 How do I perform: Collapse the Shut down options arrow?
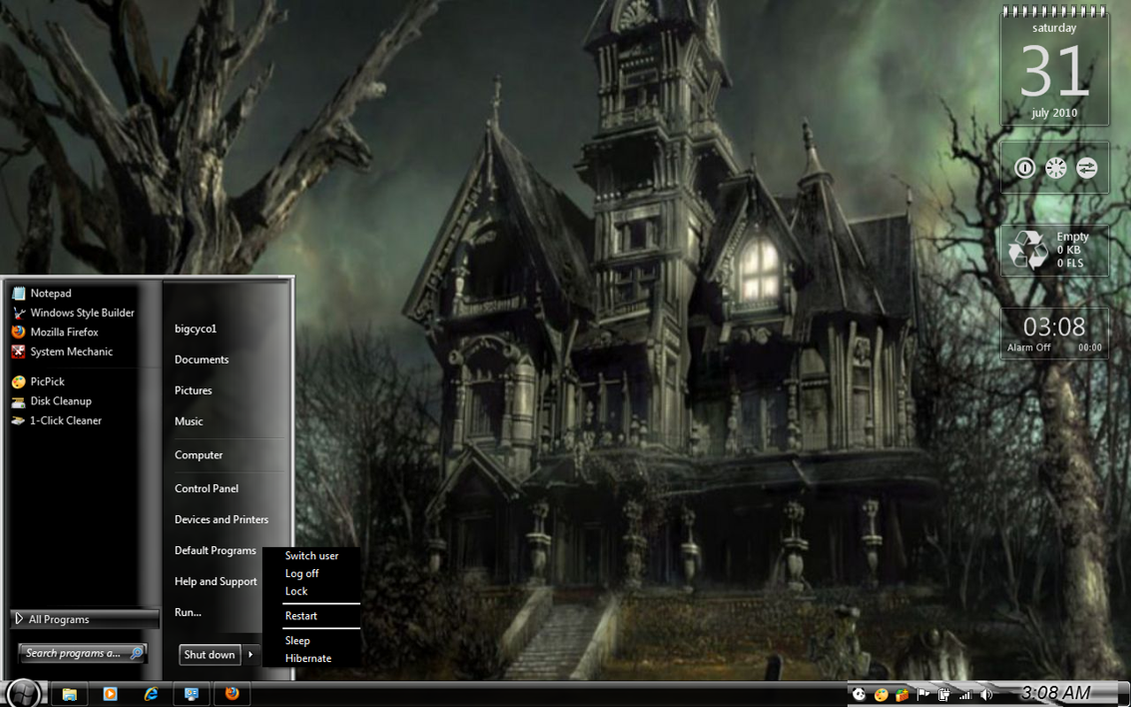click(251, 655)
